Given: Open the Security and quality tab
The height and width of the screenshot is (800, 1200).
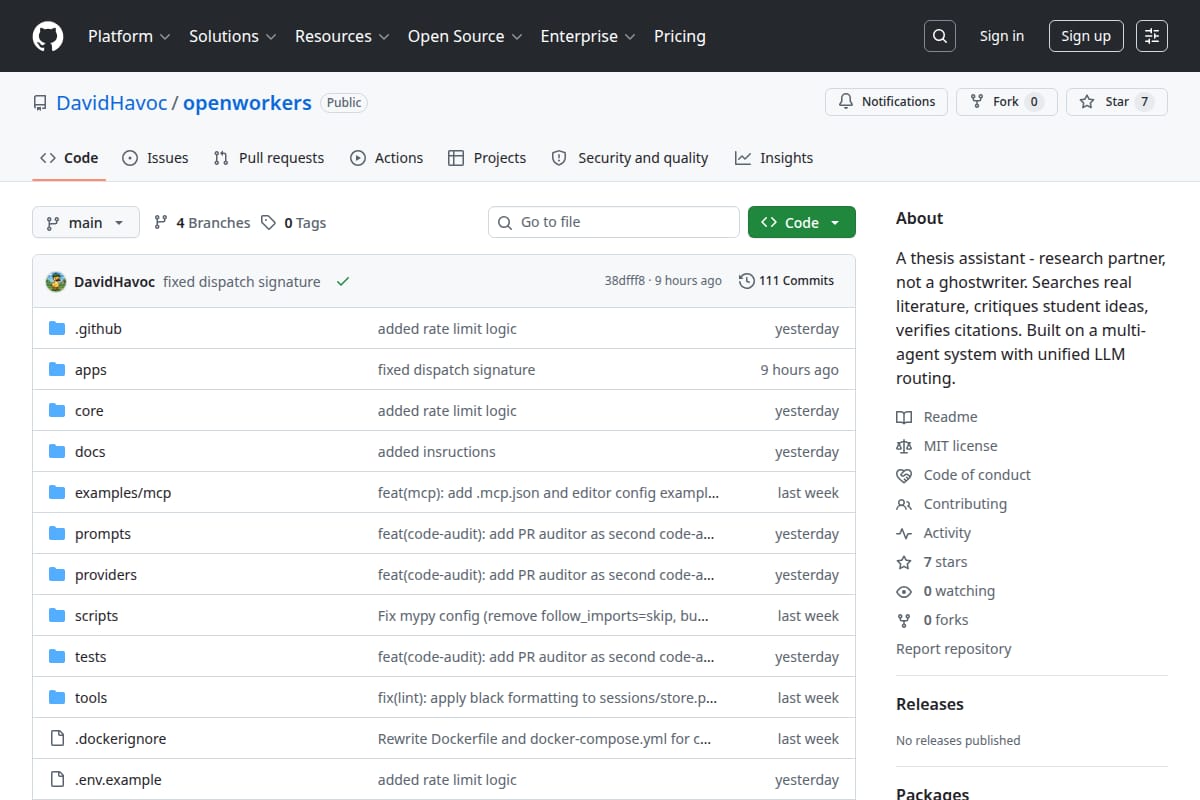Looking at the screenshot, I should coord(630,158).
